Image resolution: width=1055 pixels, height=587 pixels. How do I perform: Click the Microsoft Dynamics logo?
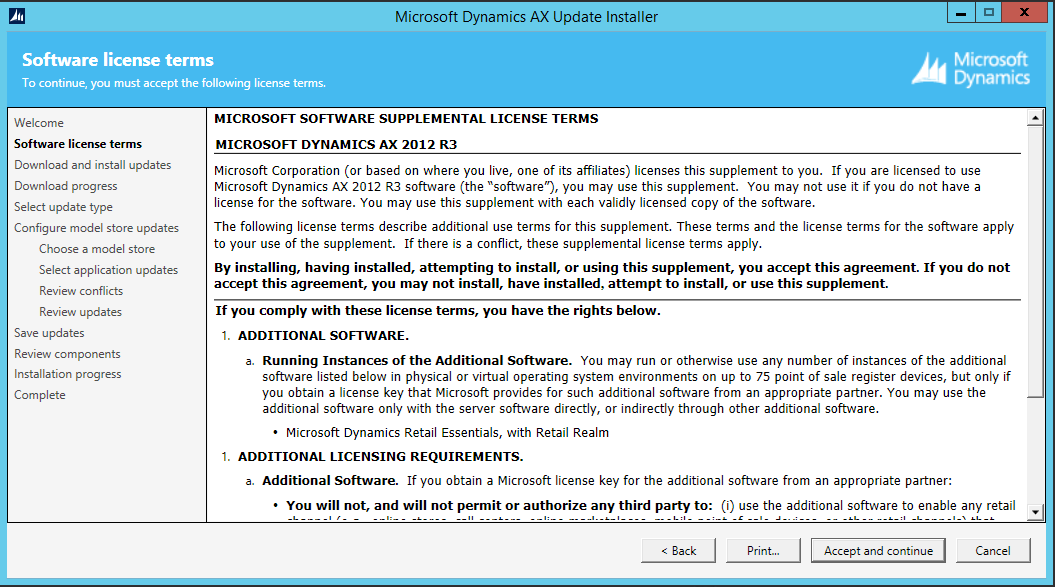pyautogui.click(x=970, y=69)
